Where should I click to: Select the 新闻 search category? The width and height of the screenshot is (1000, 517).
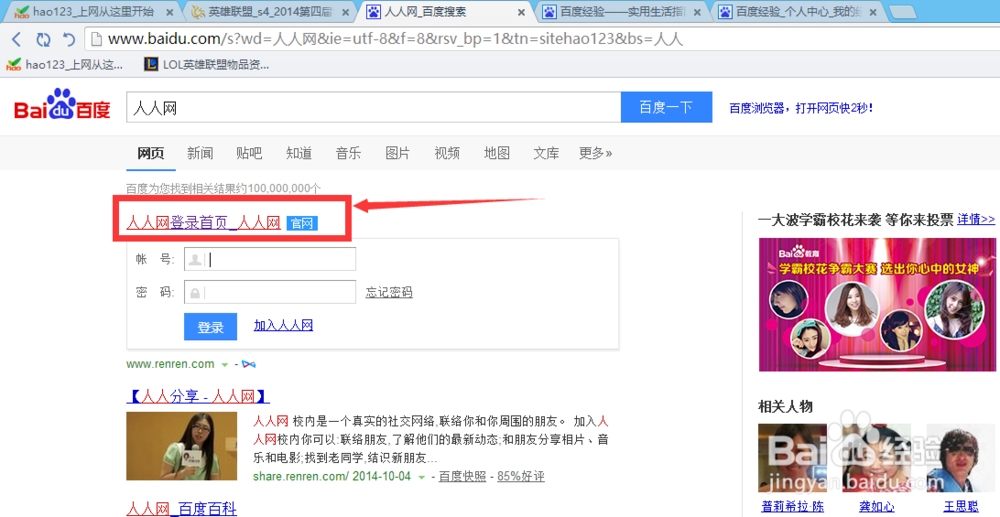point(200,153)
